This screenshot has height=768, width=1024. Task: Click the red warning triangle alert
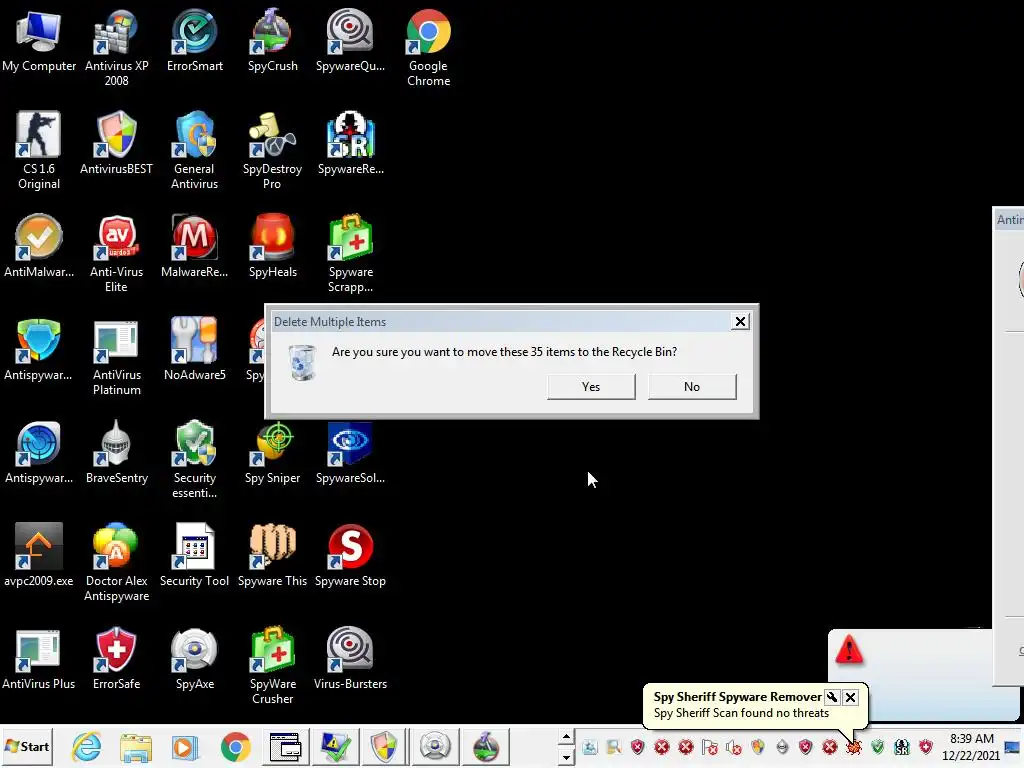pos(849,650)
